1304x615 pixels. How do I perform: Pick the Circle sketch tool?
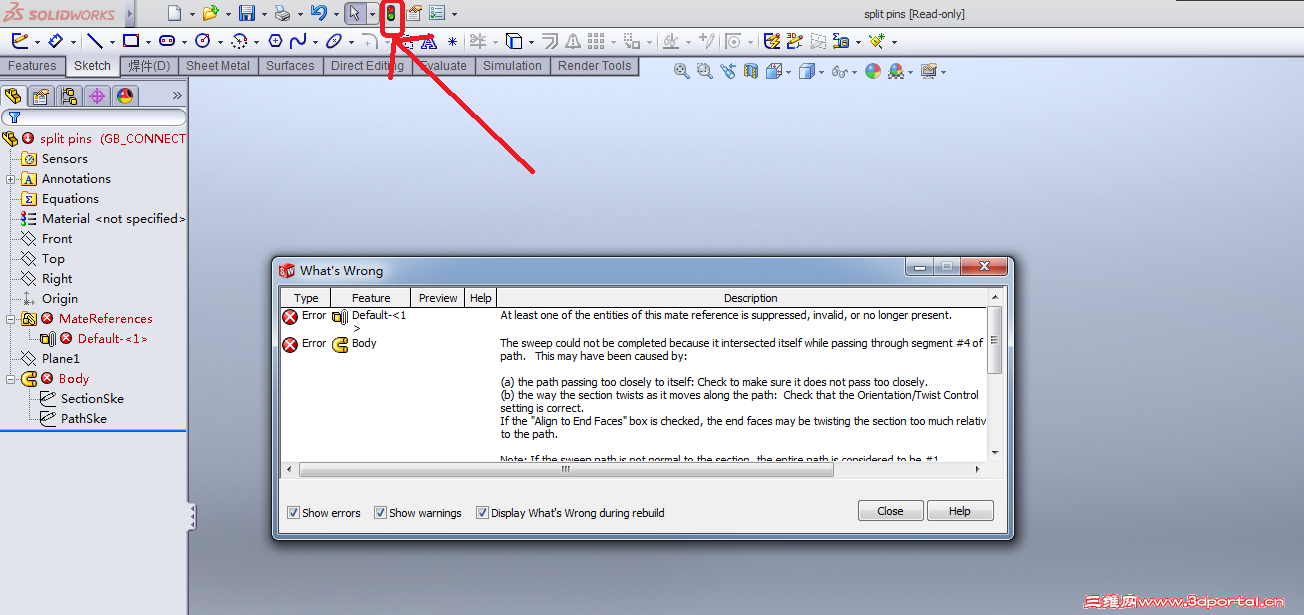click(203, 41)
